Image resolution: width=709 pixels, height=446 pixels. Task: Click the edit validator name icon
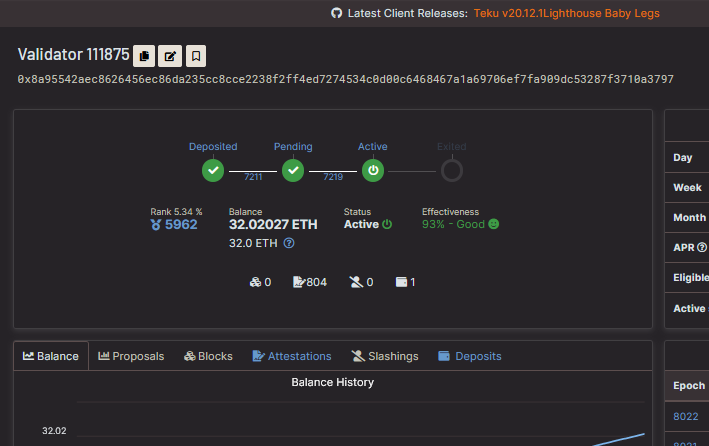[x=170, y=56]
